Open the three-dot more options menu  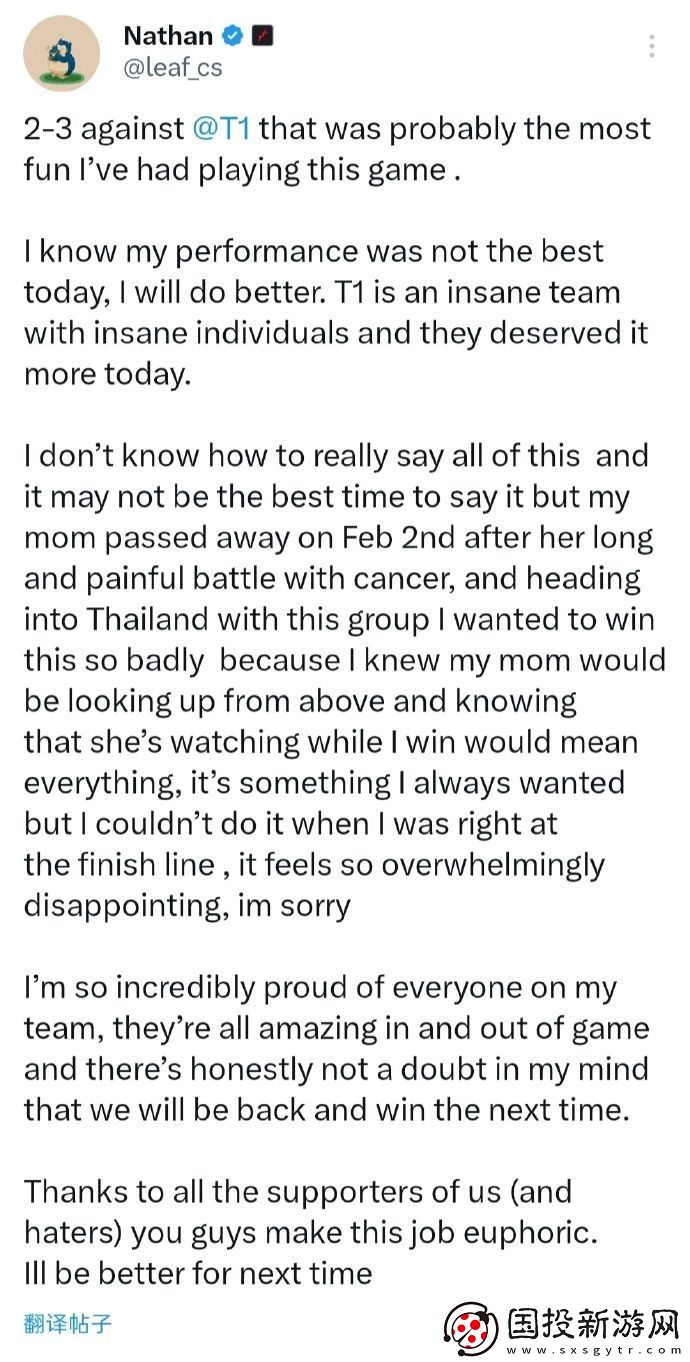(x=652, y=46)
